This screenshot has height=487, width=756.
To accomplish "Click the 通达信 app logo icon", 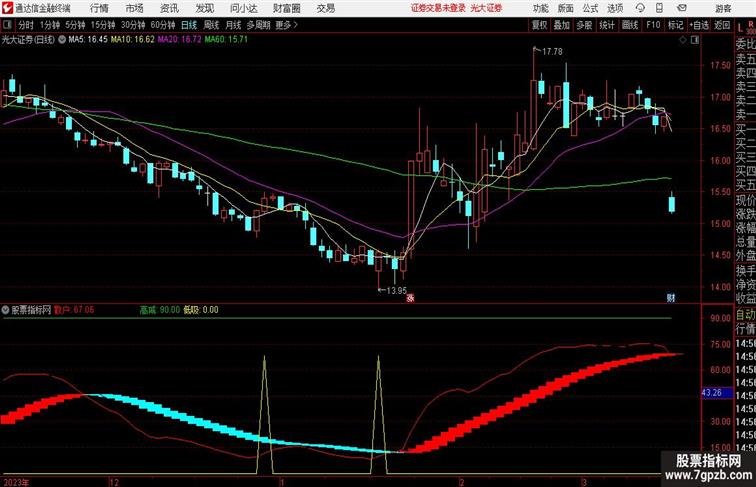I will [x=7, y=8].
